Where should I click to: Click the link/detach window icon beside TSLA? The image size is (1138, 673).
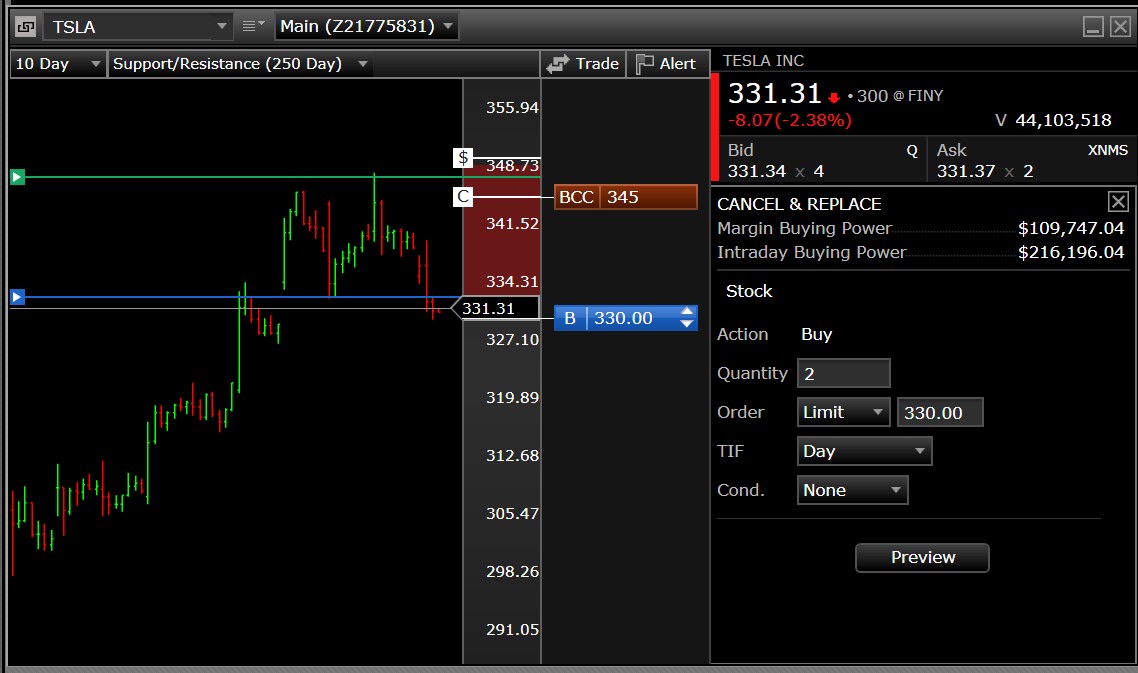[x=25, y=28]
